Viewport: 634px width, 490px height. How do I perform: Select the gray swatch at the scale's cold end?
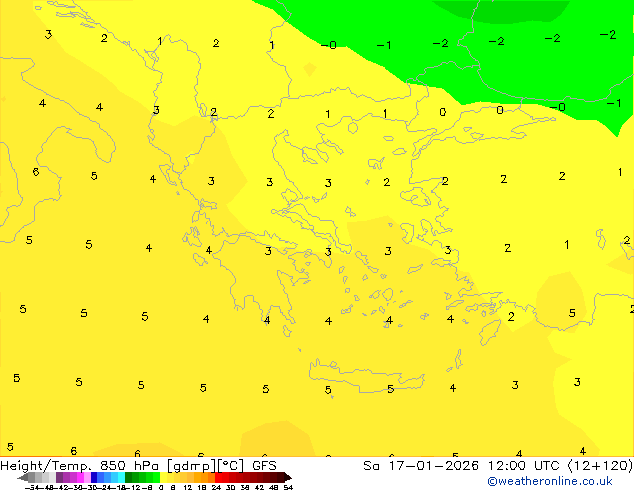32,477
